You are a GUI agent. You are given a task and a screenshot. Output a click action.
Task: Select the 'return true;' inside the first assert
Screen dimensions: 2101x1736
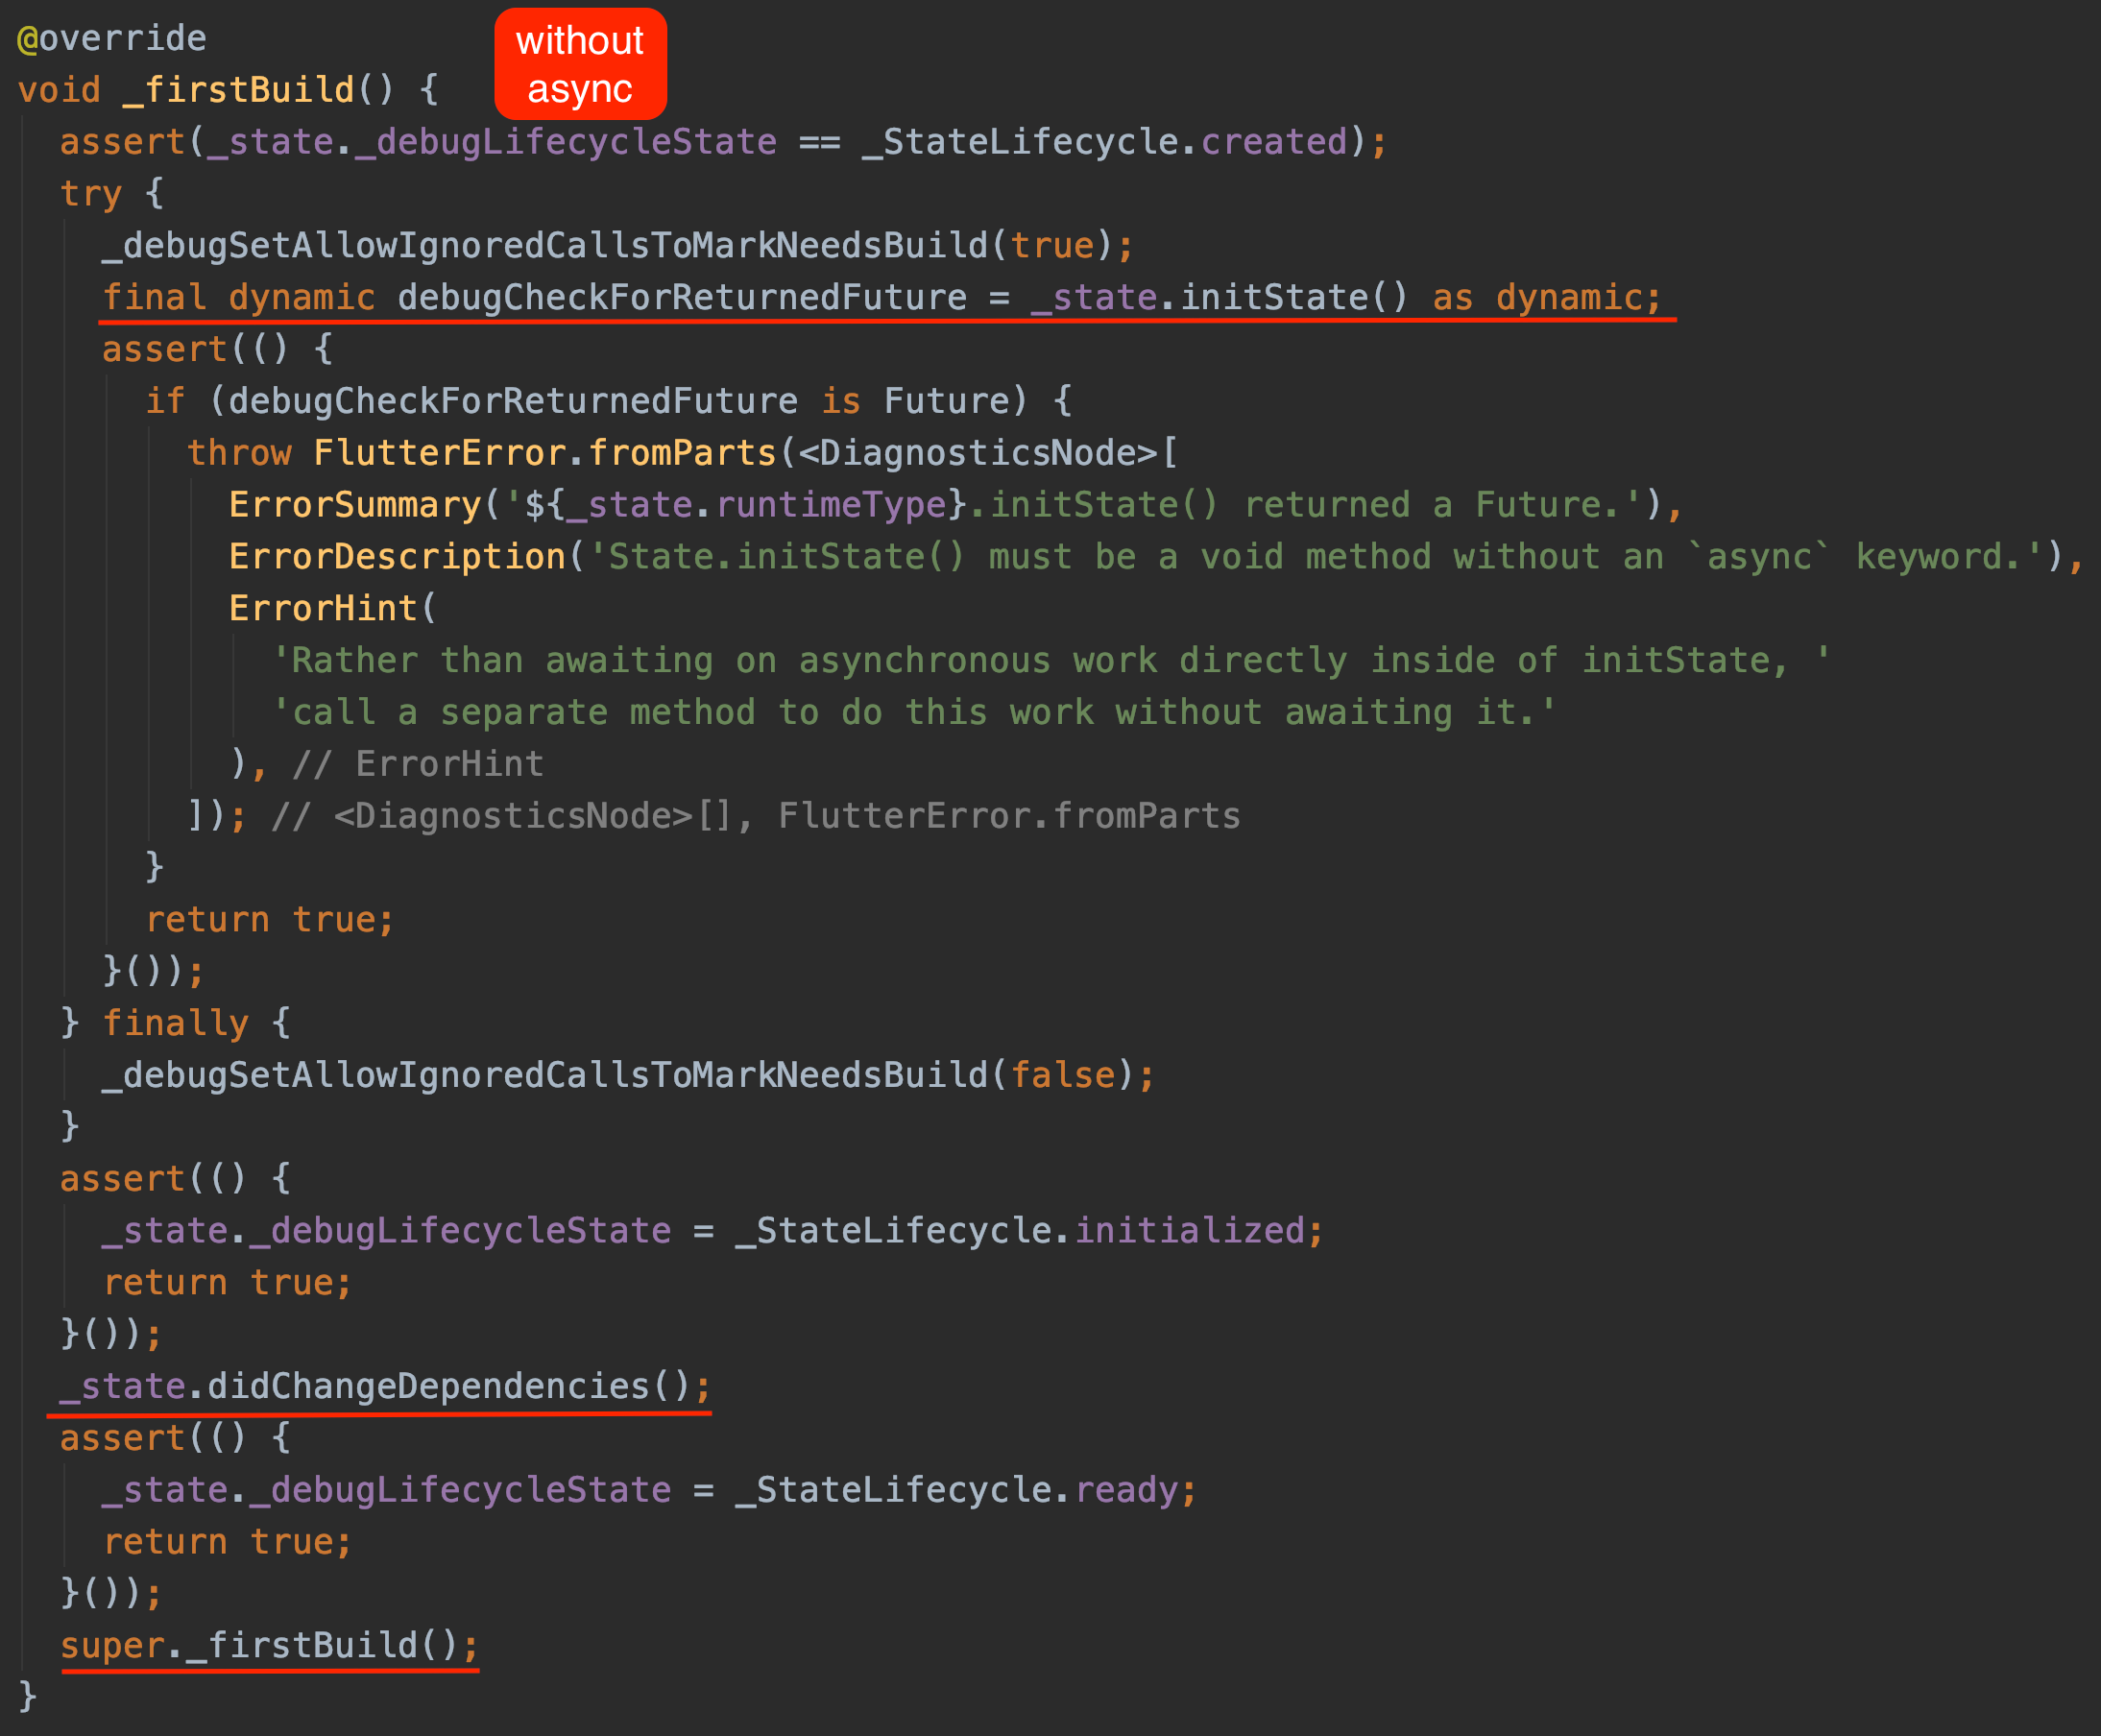270,918
